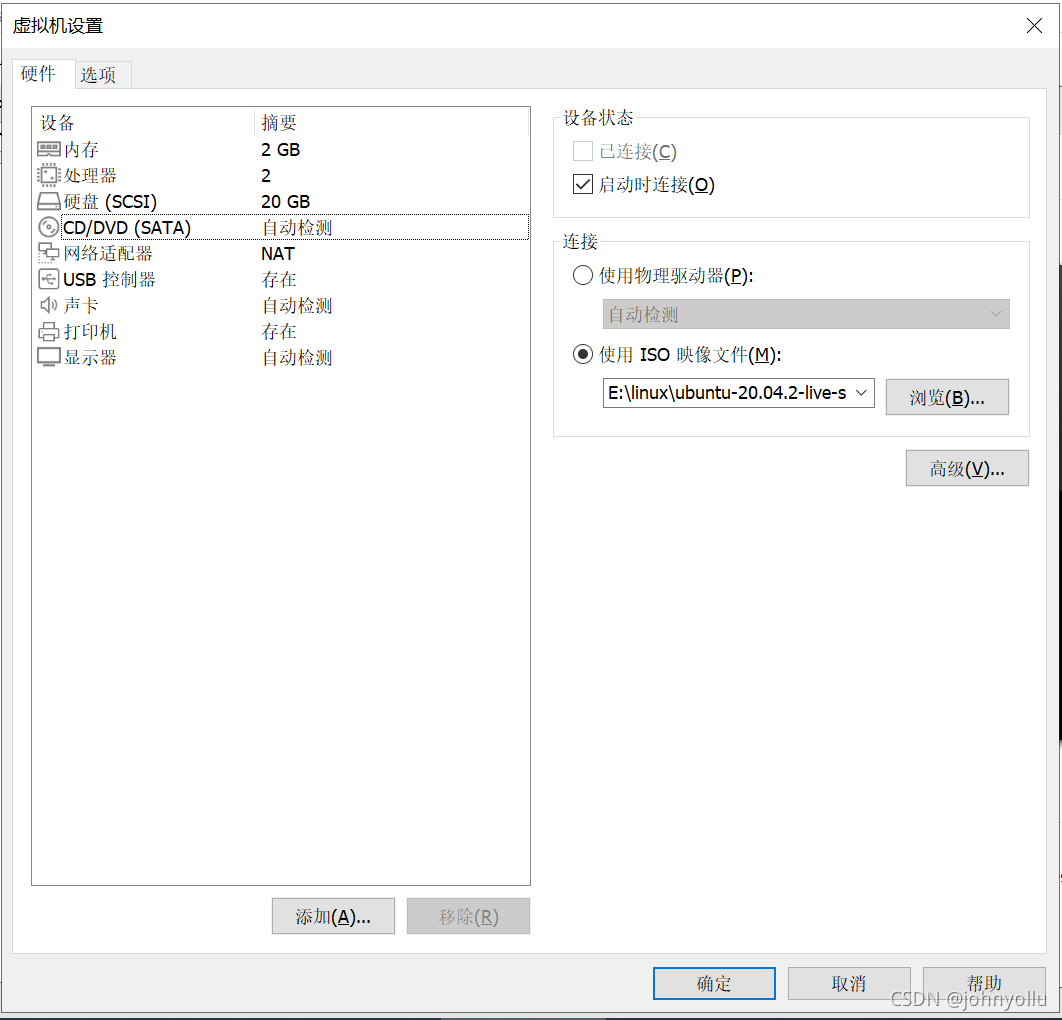Click the memory (内存) device icon
The height and width of the screenshot is (1020, 1062).
[x=49, y=149]
